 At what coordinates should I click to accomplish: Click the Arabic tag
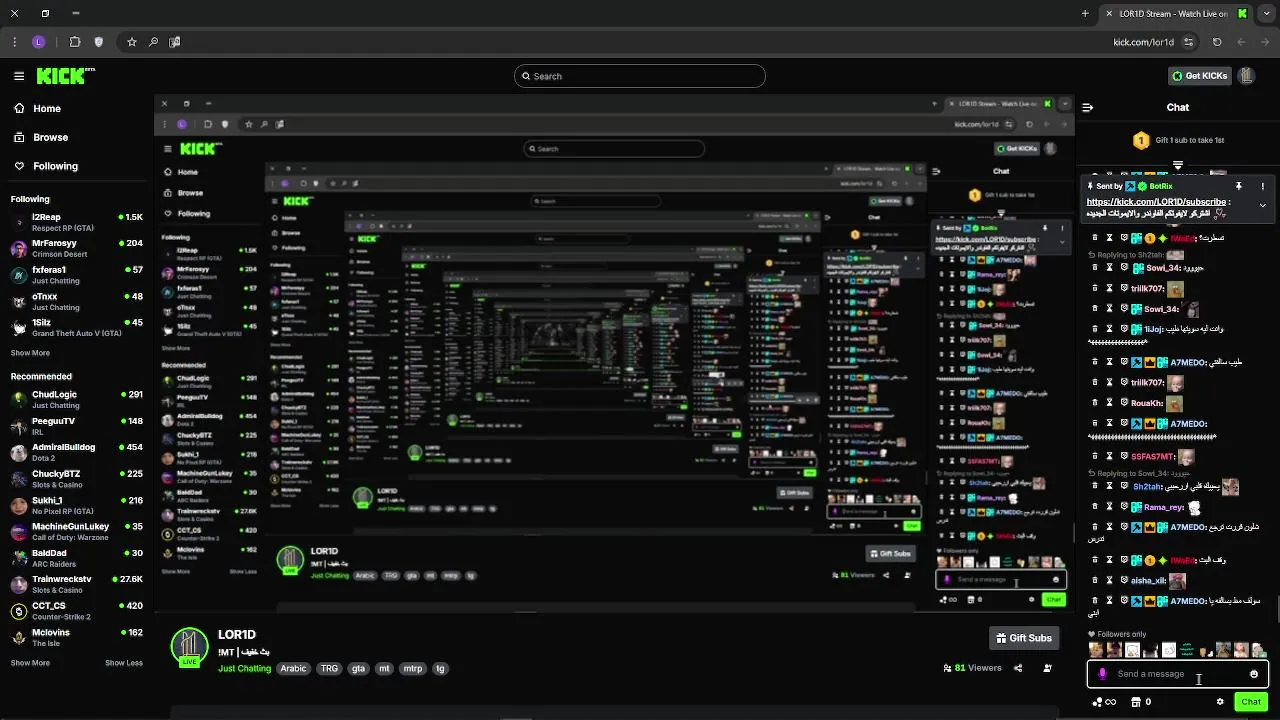point(293,668)
